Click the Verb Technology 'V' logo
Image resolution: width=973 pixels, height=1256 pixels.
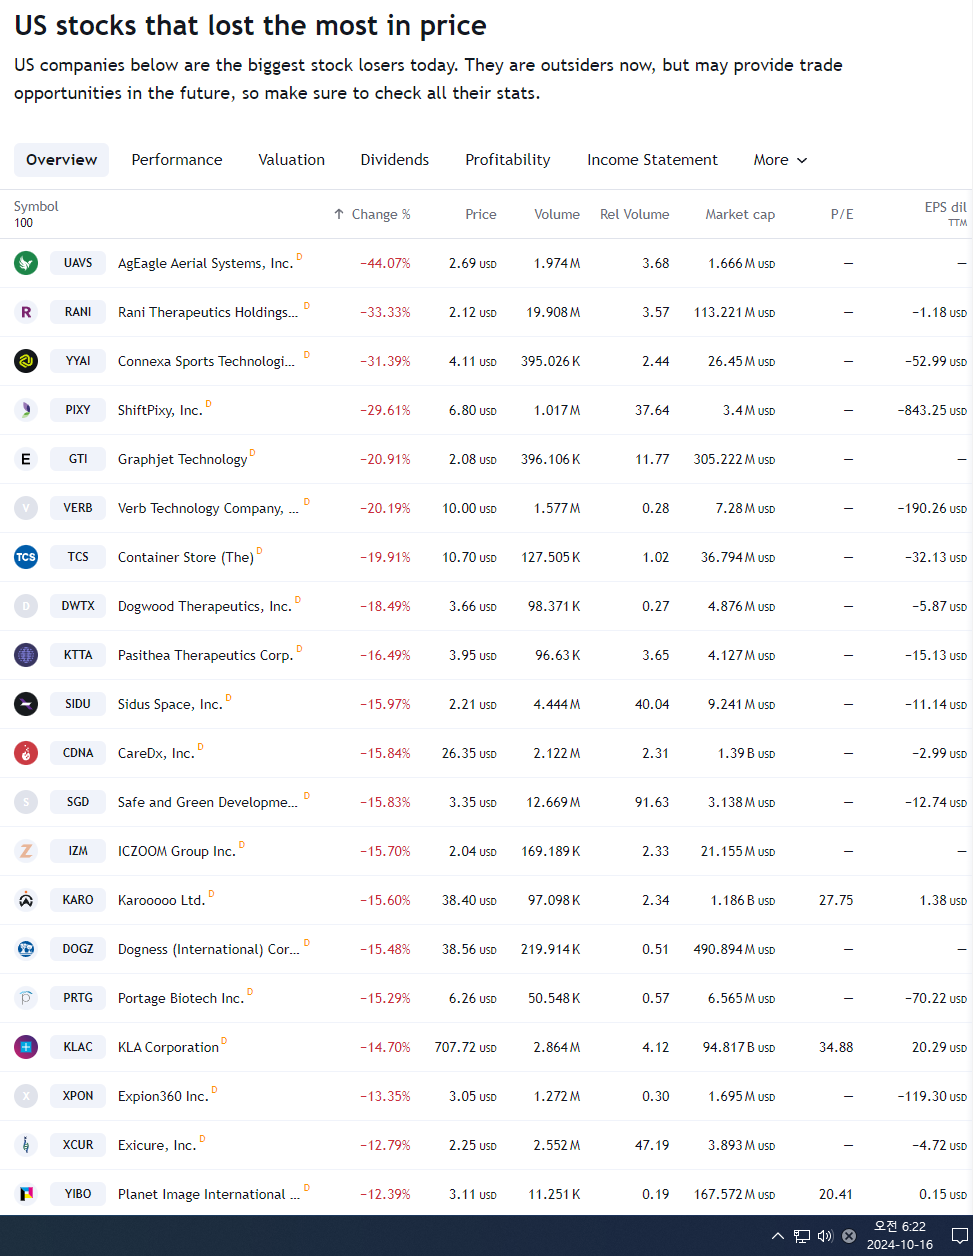tap(26, 508)
